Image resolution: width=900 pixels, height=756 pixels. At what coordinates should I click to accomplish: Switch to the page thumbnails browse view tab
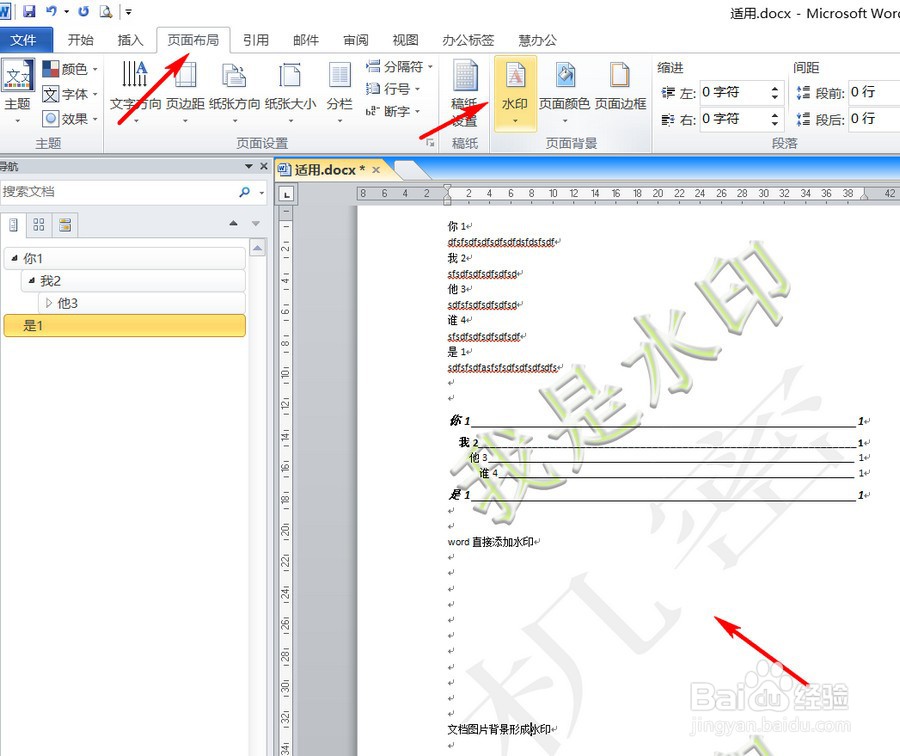tap(38, 224)
